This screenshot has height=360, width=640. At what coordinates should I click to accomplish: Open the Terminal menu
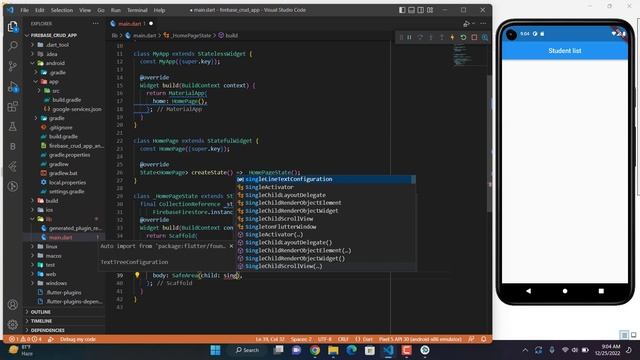pos(137,10)
